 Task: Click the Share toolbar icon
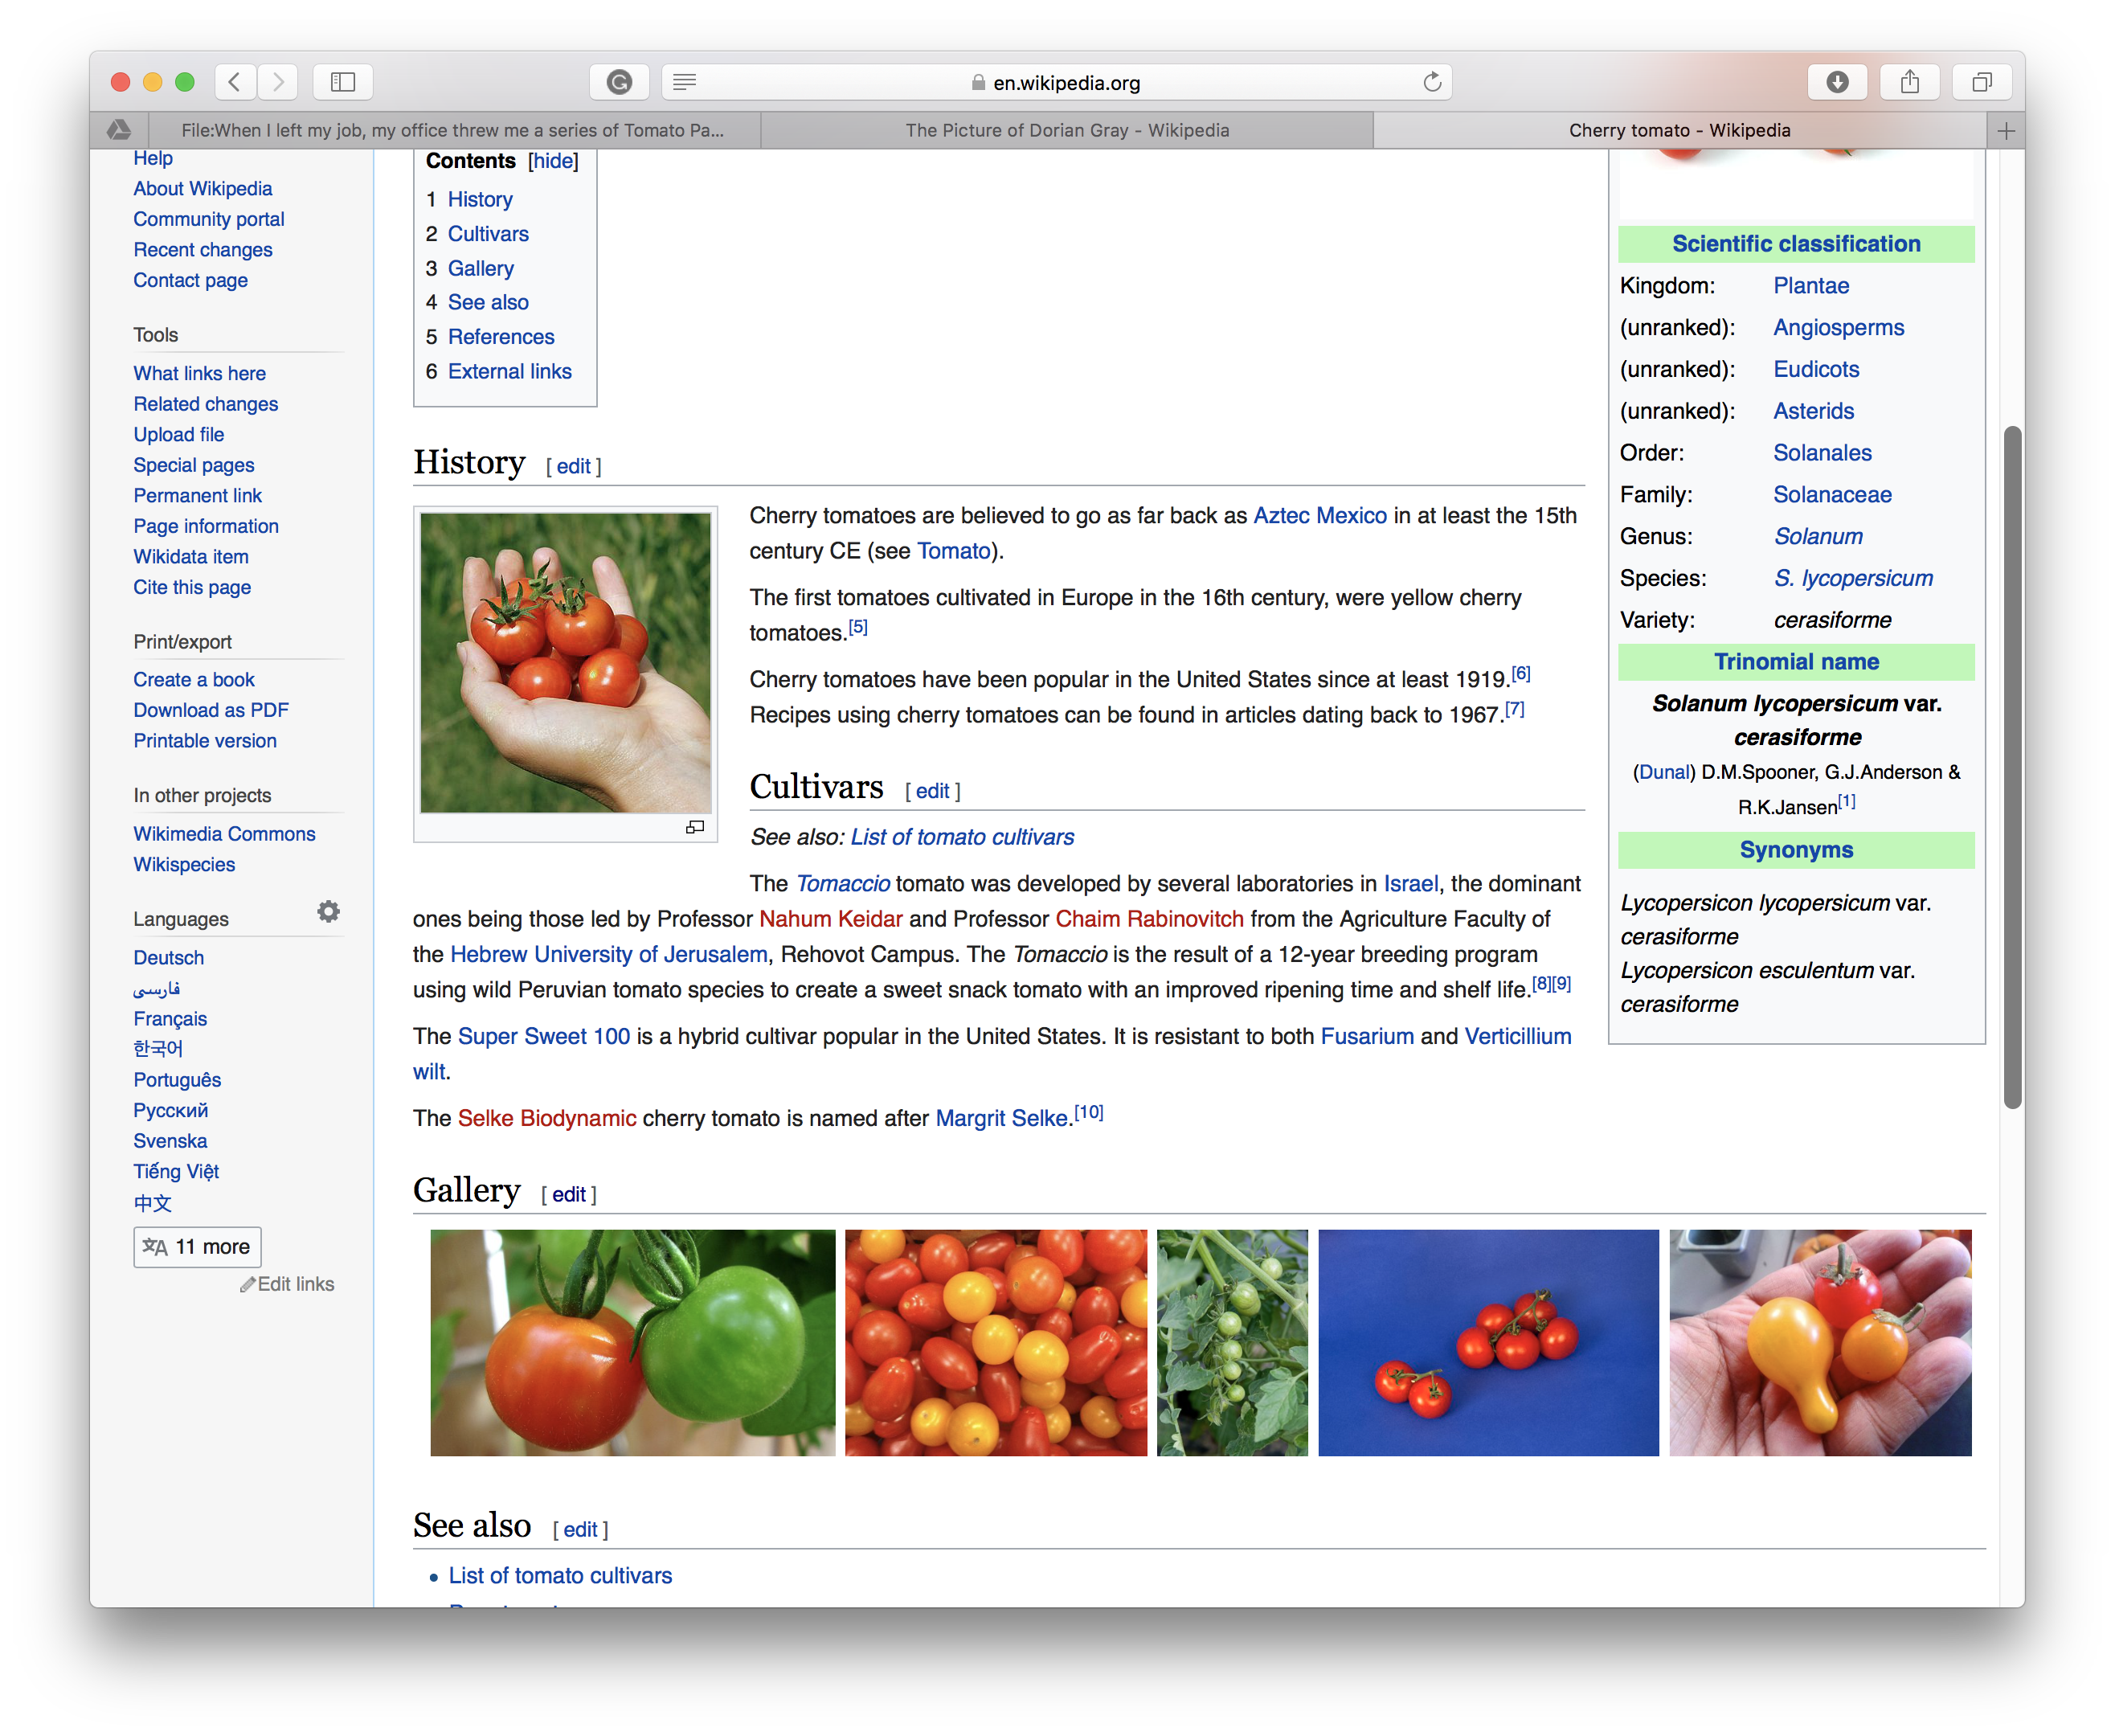click(x=1910, y=82)
